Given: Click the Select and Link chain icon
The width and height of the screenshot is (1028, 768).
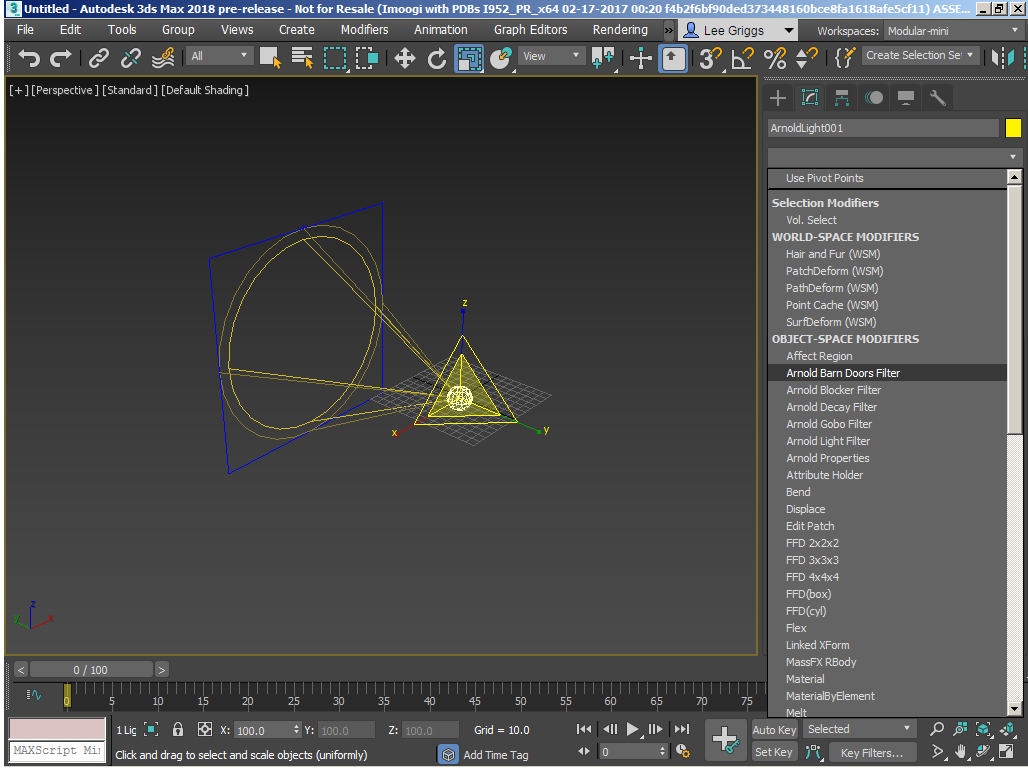Looking at the screenshot, I should [98, 58].
